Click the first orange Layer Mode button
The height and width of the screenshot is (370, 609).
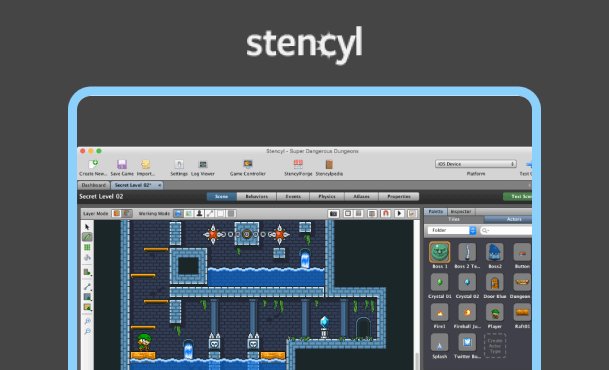(x=117, y=214)
